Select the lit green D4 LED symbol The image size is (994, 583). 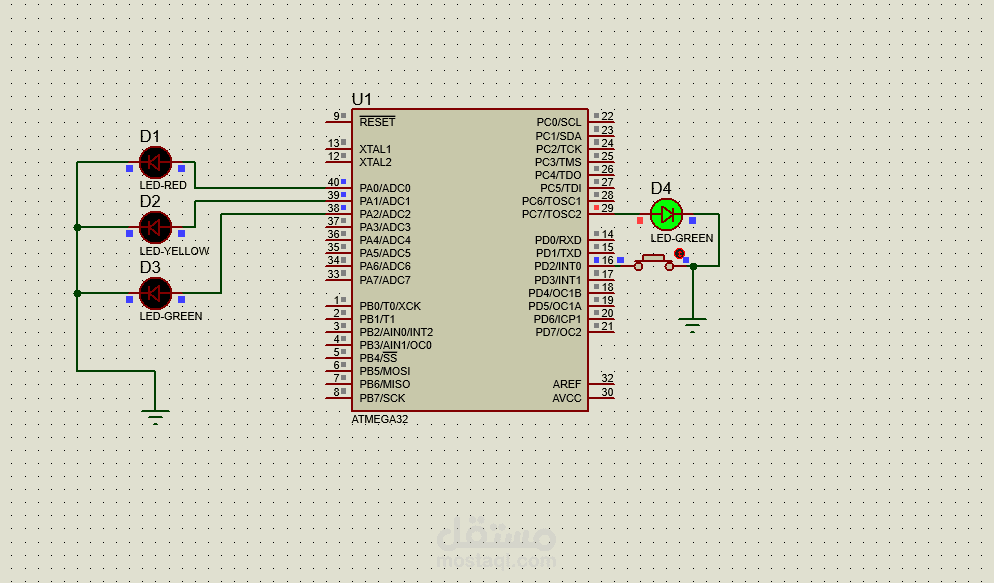pos(666,215)
